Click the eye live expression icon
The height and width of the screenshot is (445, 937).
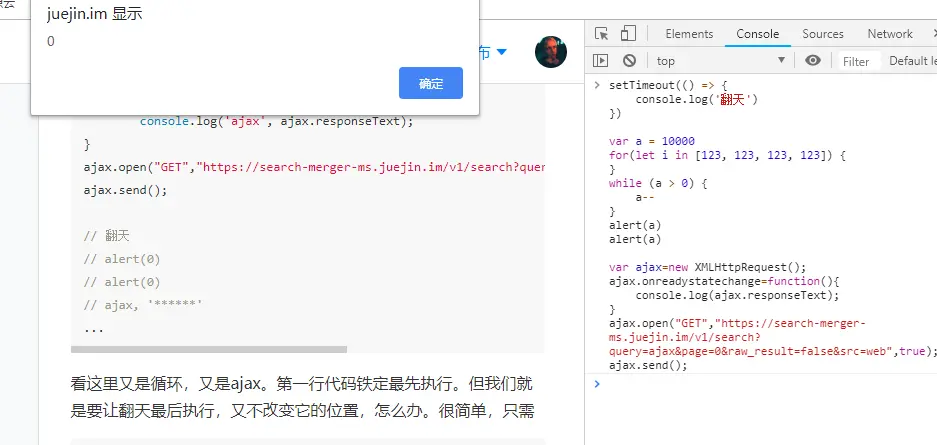click(x=813, y=60)
